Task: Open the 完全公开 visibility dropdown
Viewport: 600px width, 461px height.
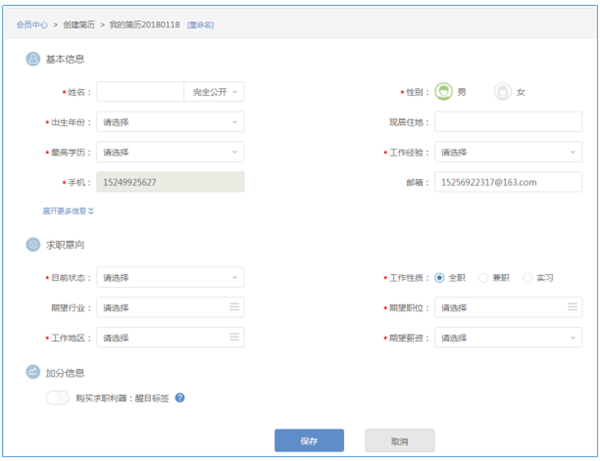Action: coord(214,92)
